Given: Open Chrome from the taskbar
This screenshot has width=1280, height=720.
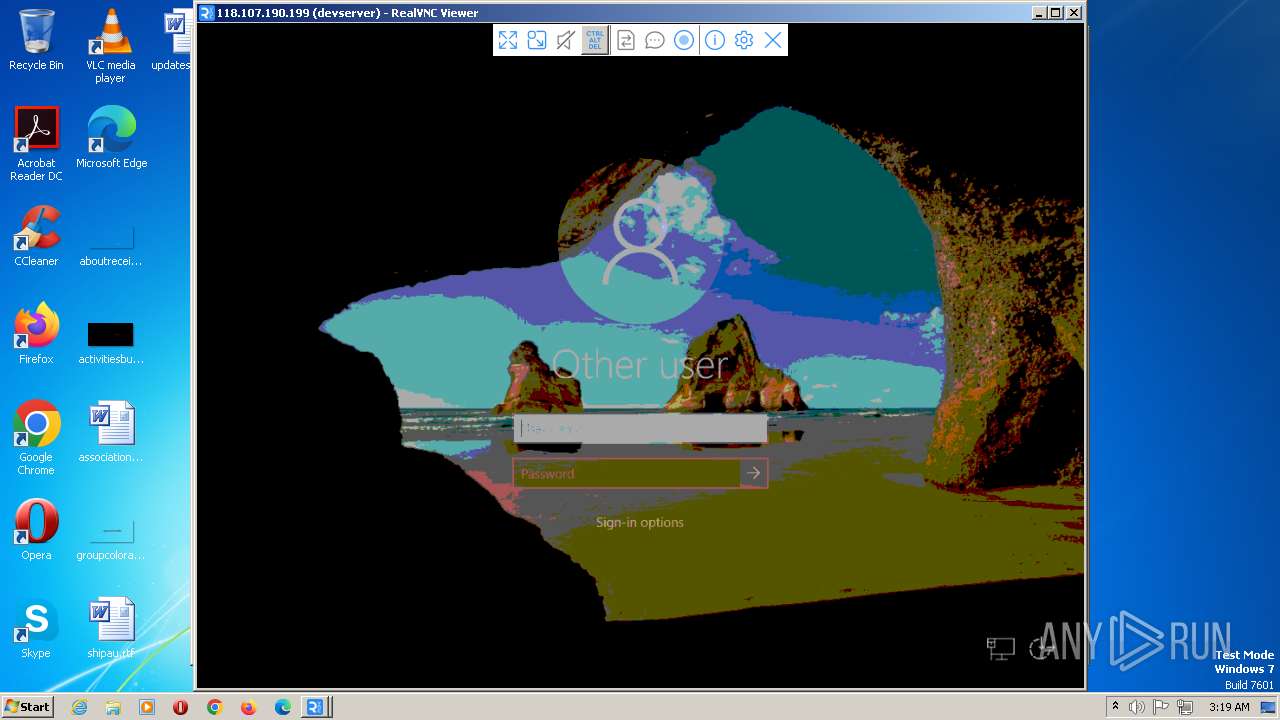Looking at the screenshot, I should 214,707.
